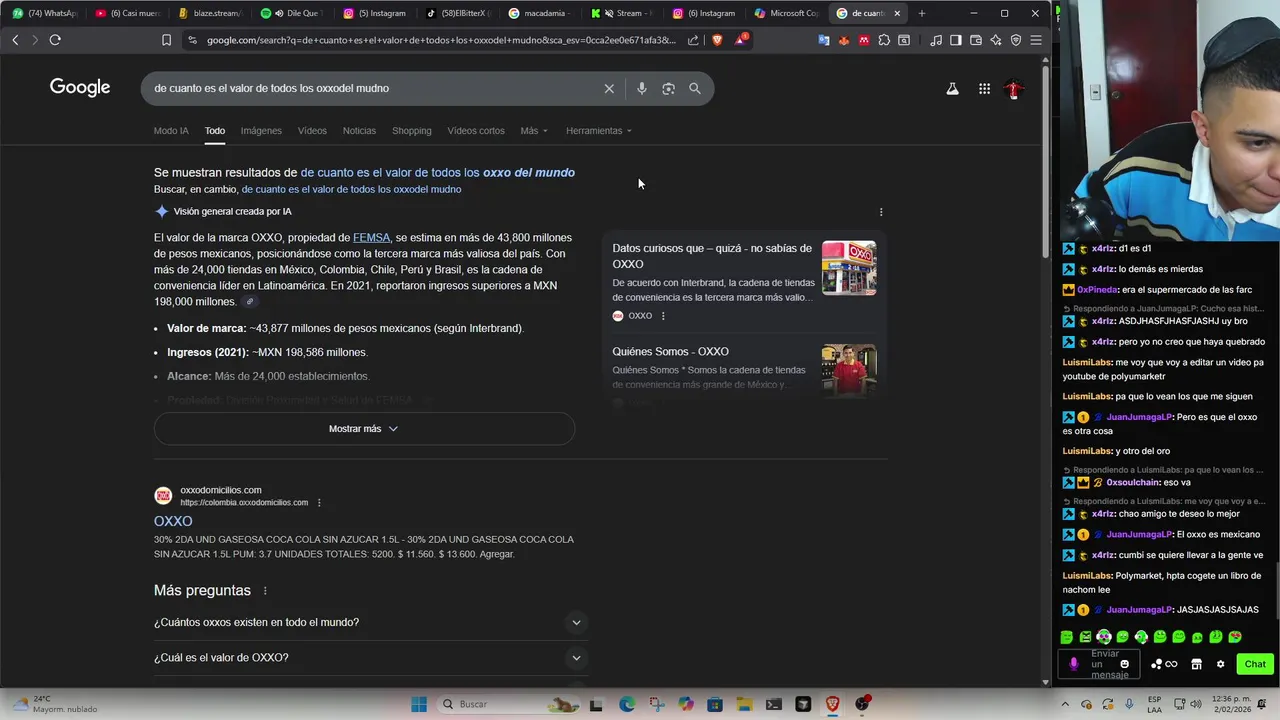Open the media control music note
1280x720 pixels.
[x=936, y=40]
